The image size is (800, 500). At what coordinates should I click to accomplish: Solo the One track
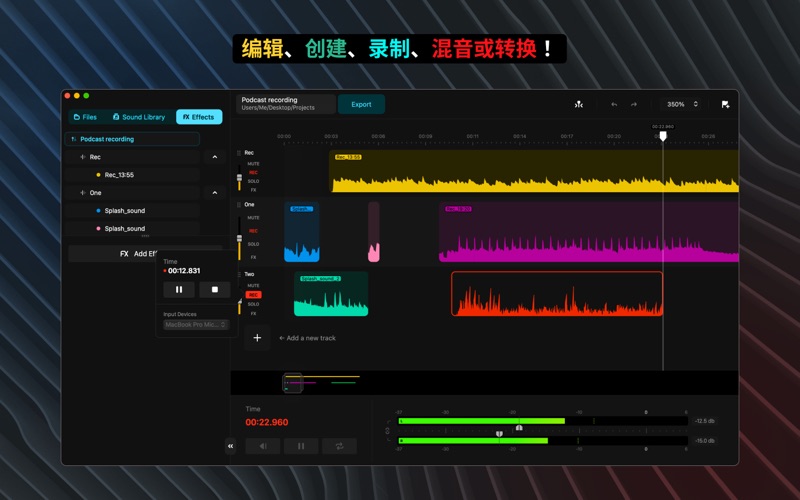point(253,243)
